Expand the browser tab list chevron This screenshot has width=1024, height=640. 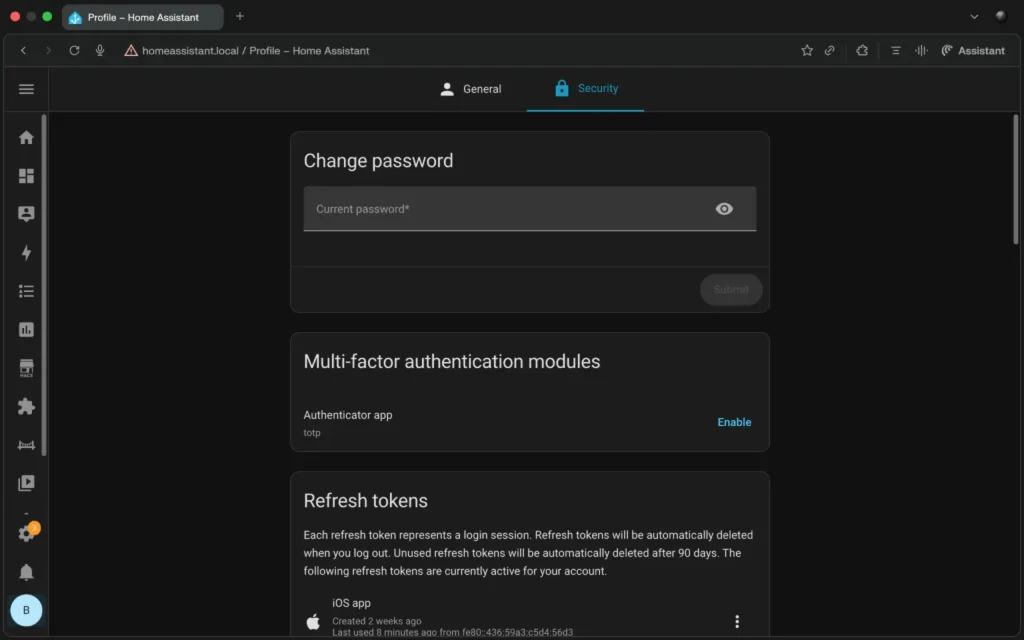click(x=974, y=17)
